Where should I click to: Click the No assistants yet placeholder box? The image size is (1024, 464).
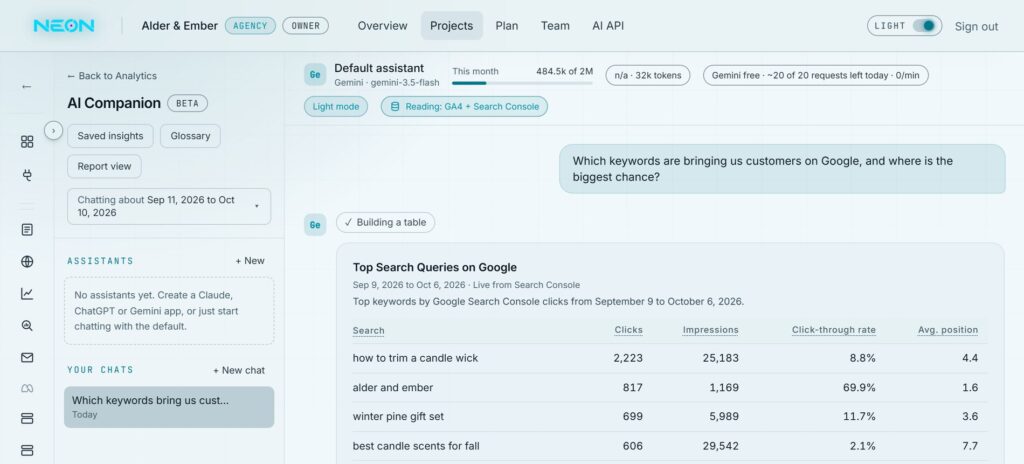pyautogui.click(x=169, y=311)
